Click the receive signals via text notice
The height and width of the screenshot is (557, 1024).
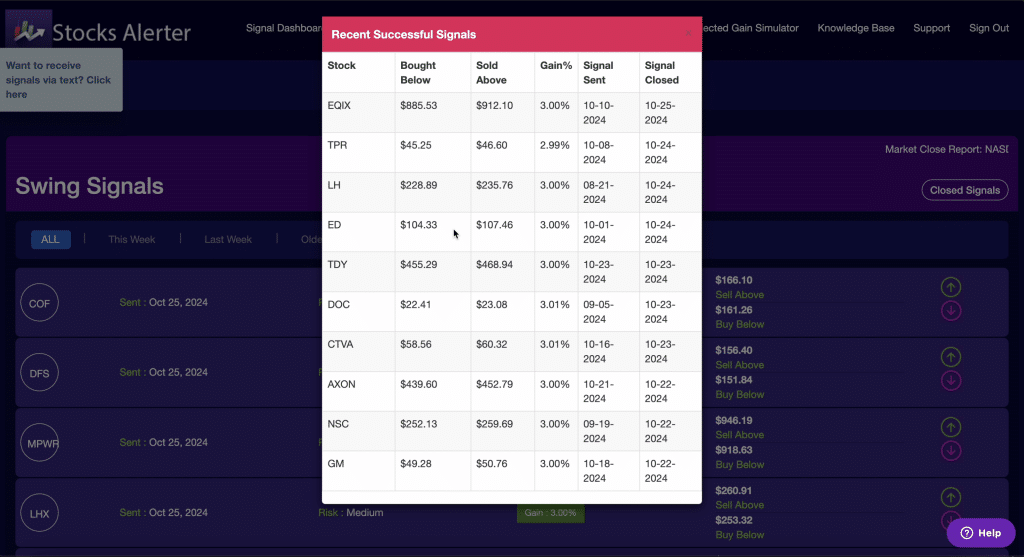pos(61,80)
